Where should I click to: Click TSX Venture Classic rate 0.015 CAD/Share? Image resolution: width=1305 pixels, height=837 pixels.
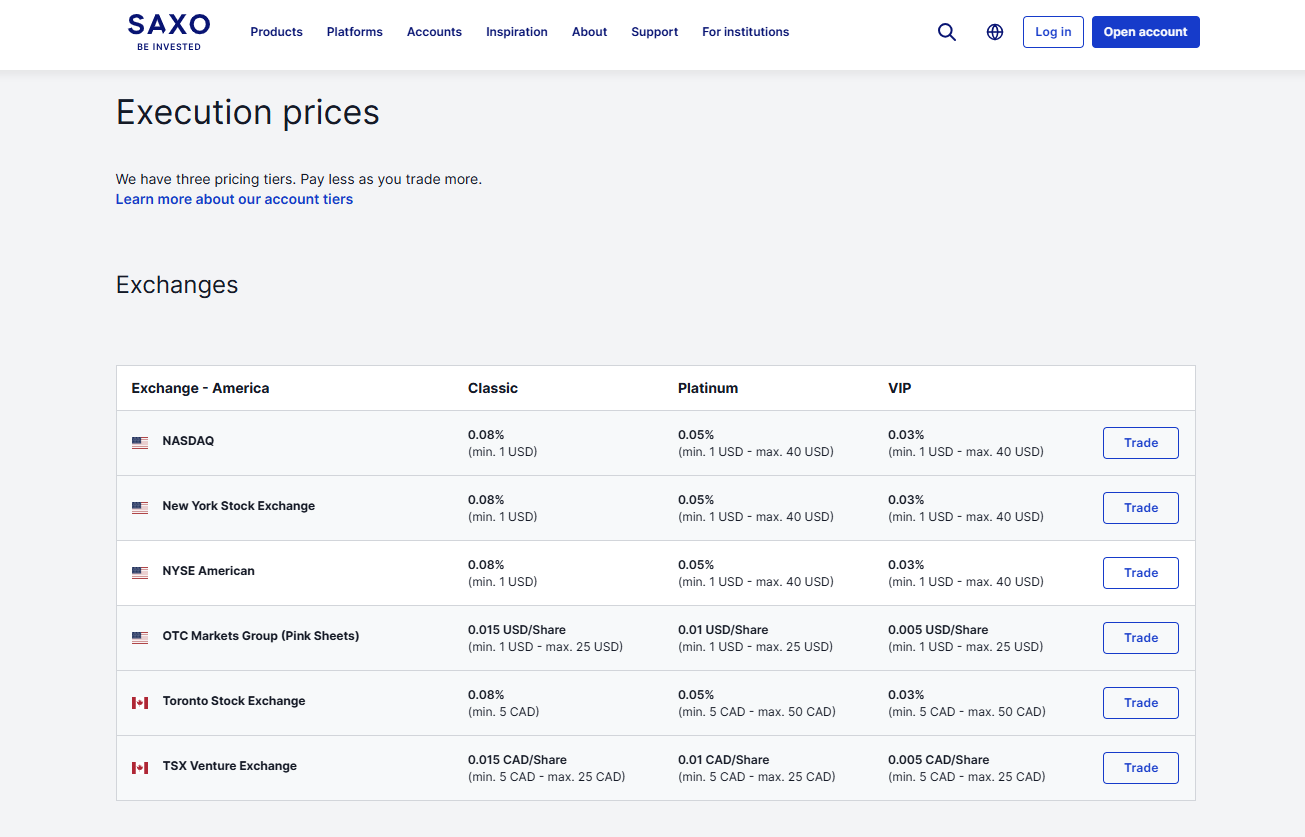(x=517, y=760)
